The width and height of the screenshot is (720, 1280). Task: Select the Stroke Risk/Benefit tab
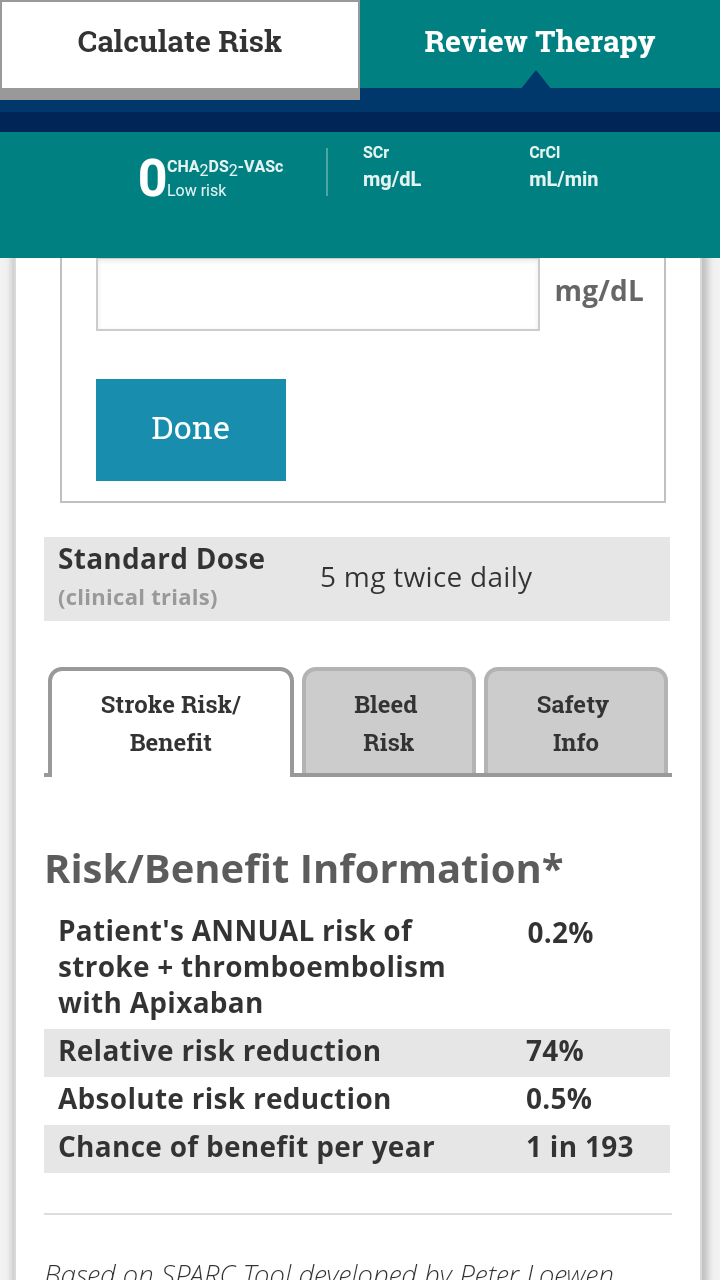(171, 723)
